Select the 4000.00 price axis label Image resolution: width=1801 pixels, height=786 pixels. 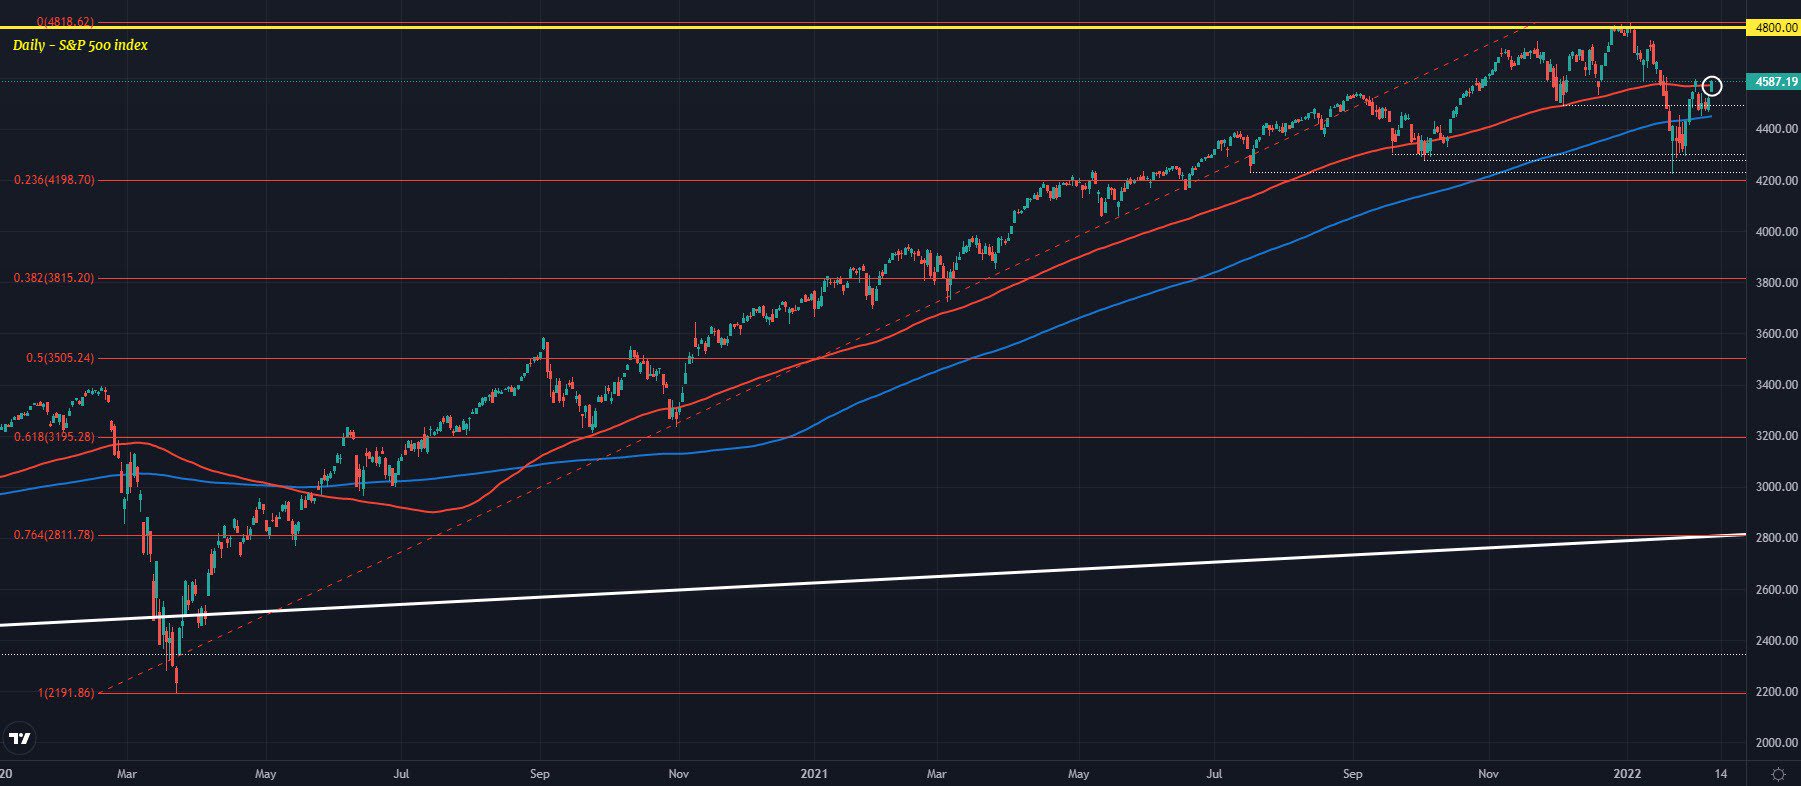[1776, 232]
